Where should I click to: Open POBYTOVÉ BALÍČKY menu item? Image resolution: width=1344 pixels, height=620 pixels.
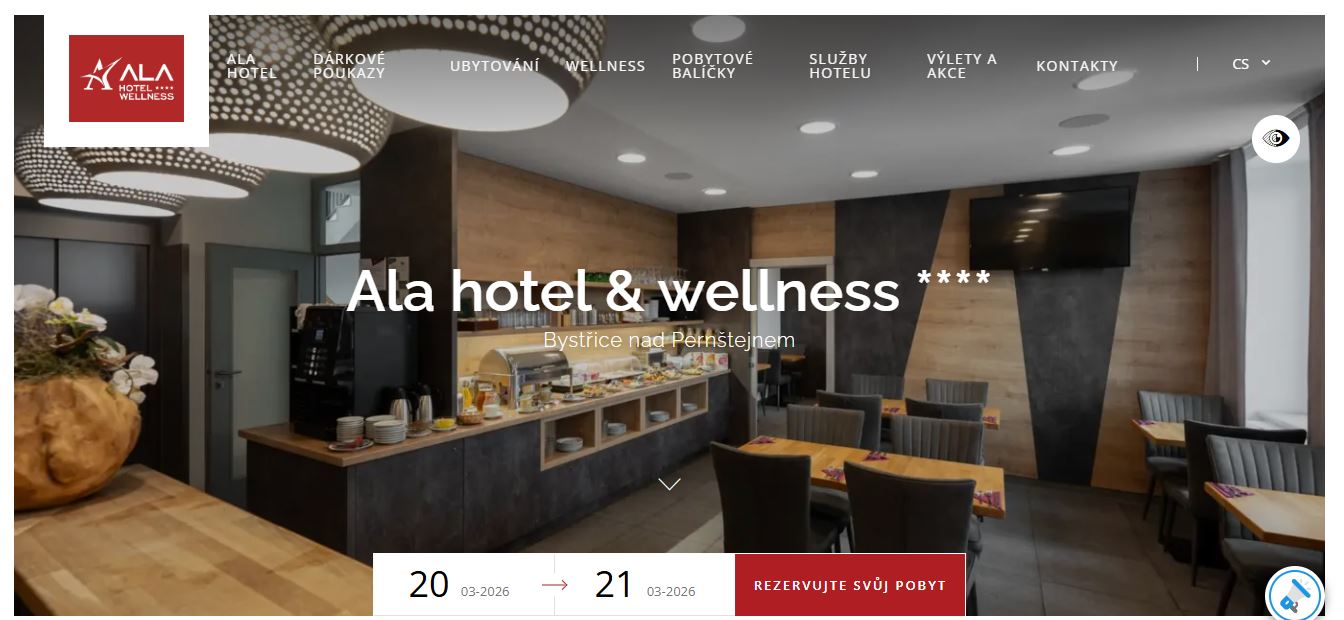tap(713, 66)
